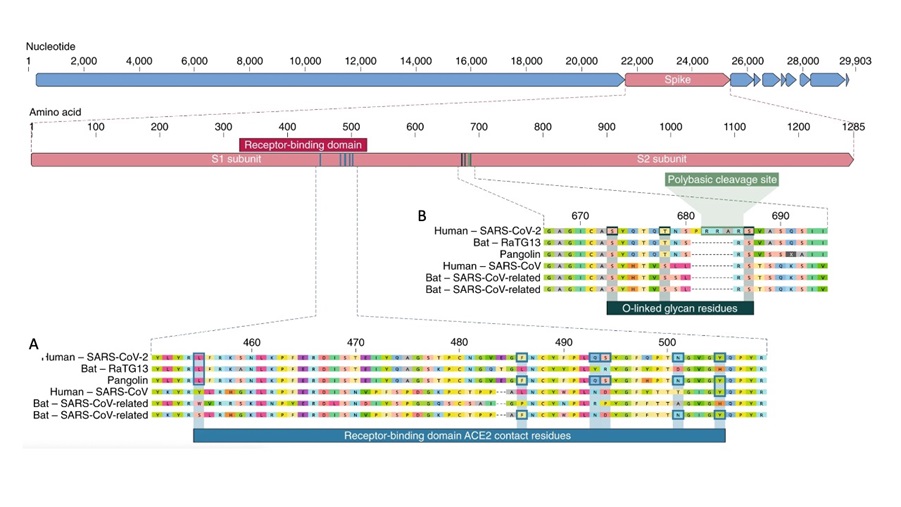Image resolution: width=901 pixels, height=507 pixels.
Task: Click the ACE2 contact residues blue bar
Action: coord(458,436)
